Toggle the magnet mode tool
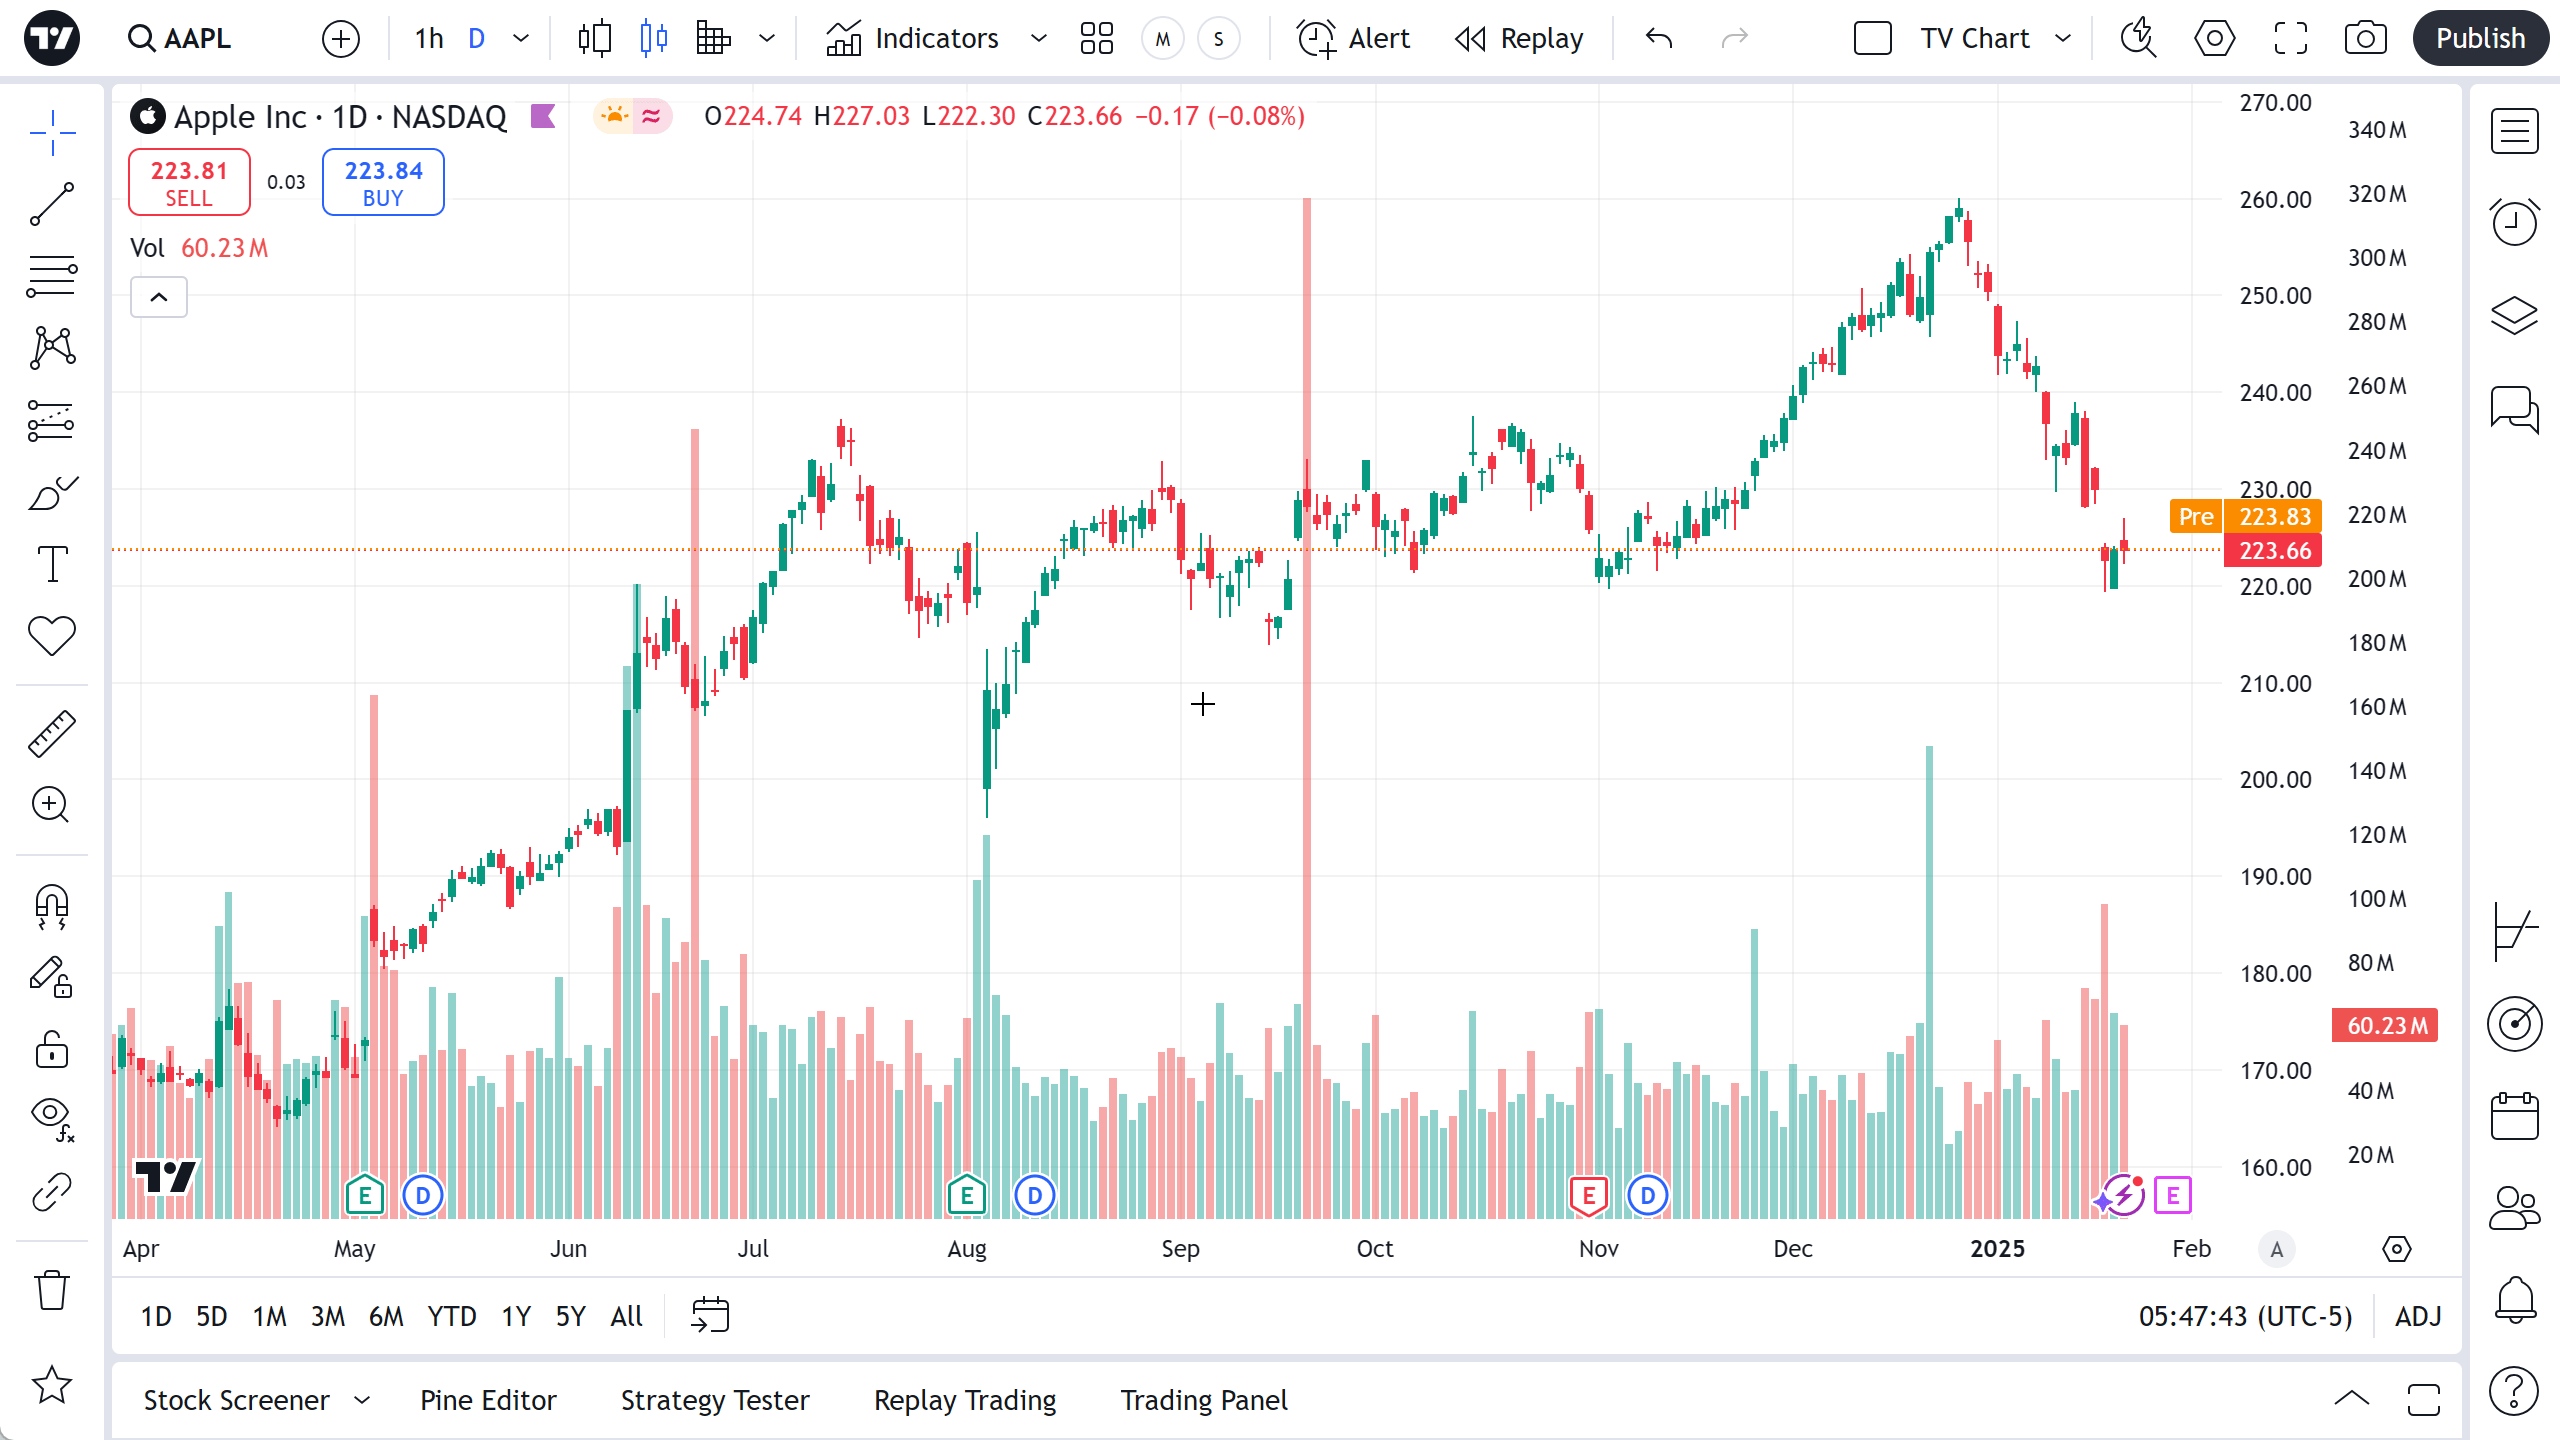 [x=52, y=906]
